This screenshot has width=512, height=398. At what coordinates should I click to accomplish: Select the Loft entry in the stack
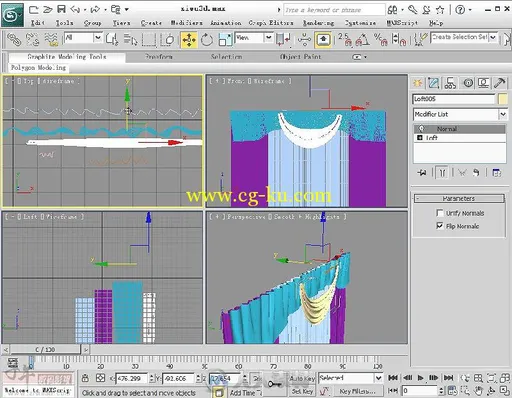click(460, 138)
